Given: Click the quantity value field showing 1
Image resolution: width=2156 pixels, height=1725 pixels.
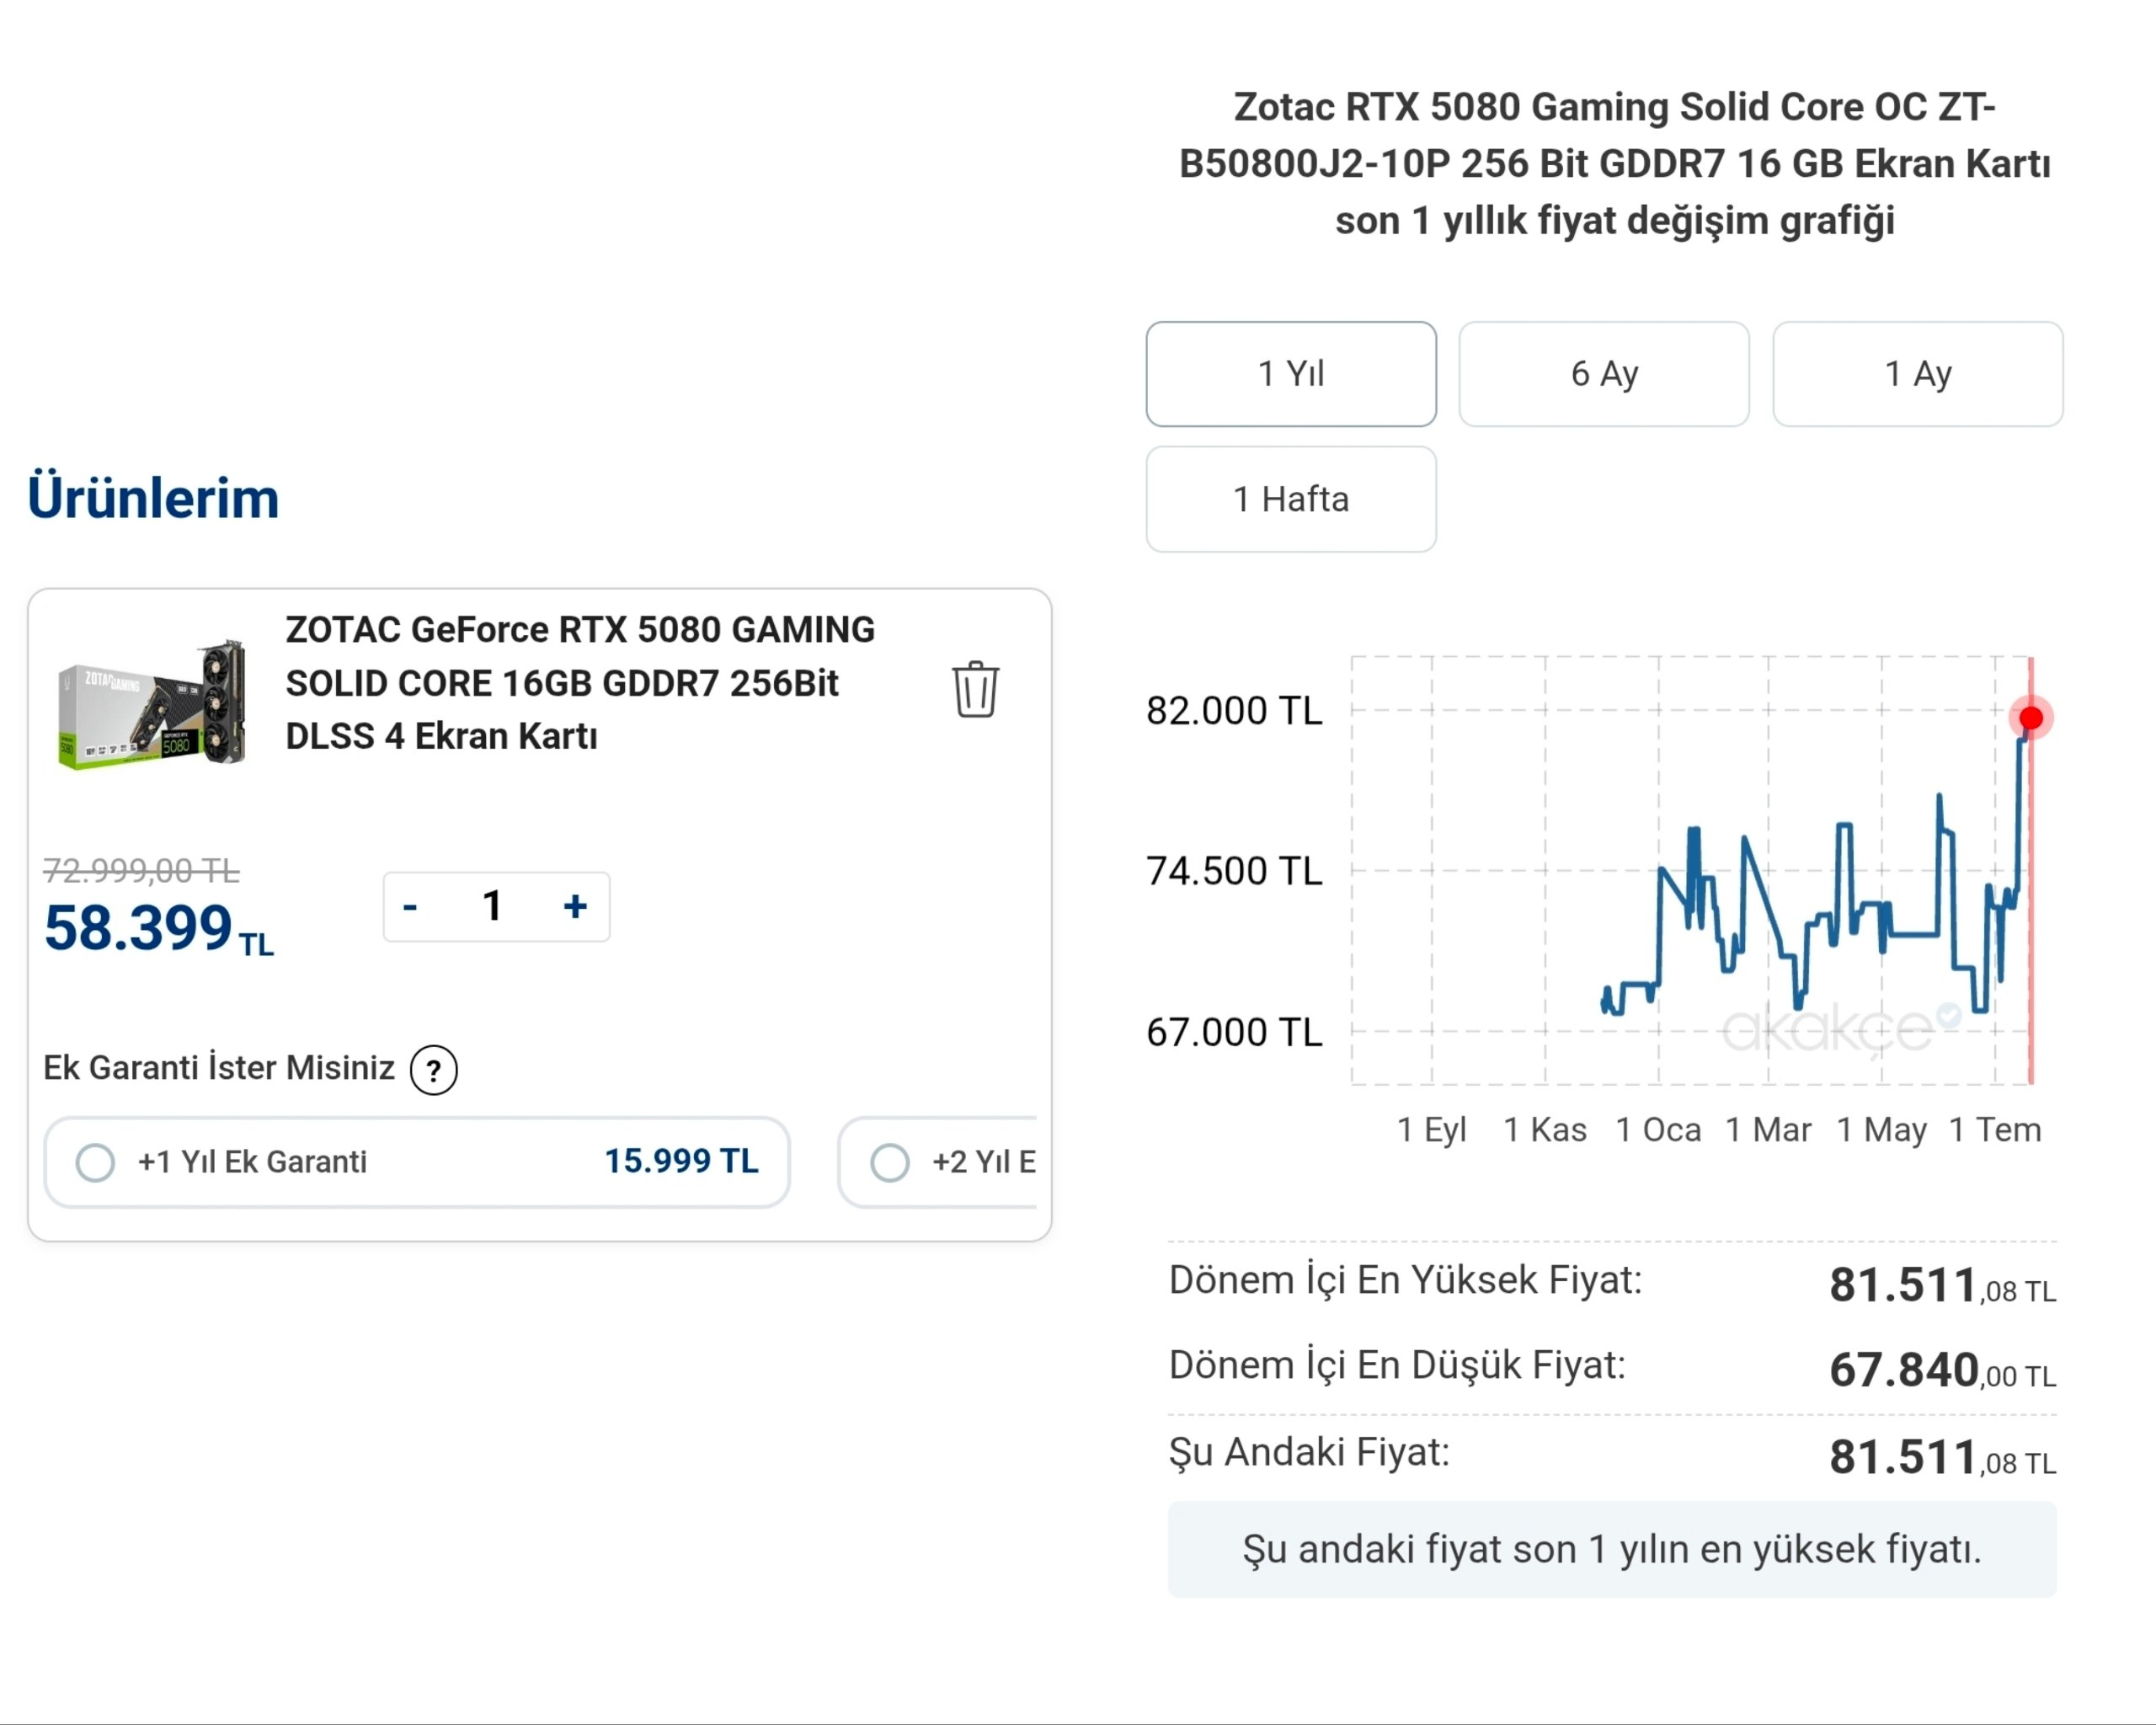Looking at the screenshot, I should click(492, 907).
